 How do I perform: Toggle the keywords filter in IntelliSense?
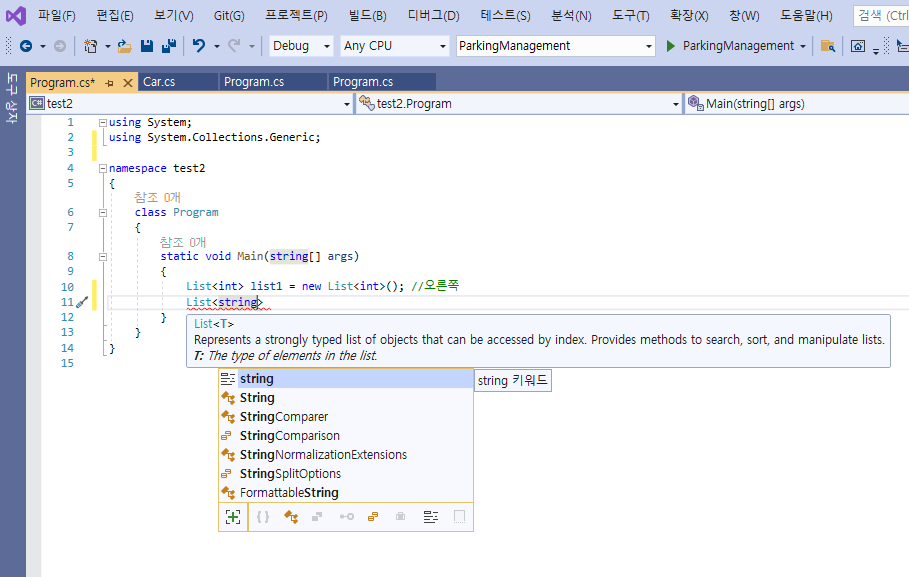point(431,517)
